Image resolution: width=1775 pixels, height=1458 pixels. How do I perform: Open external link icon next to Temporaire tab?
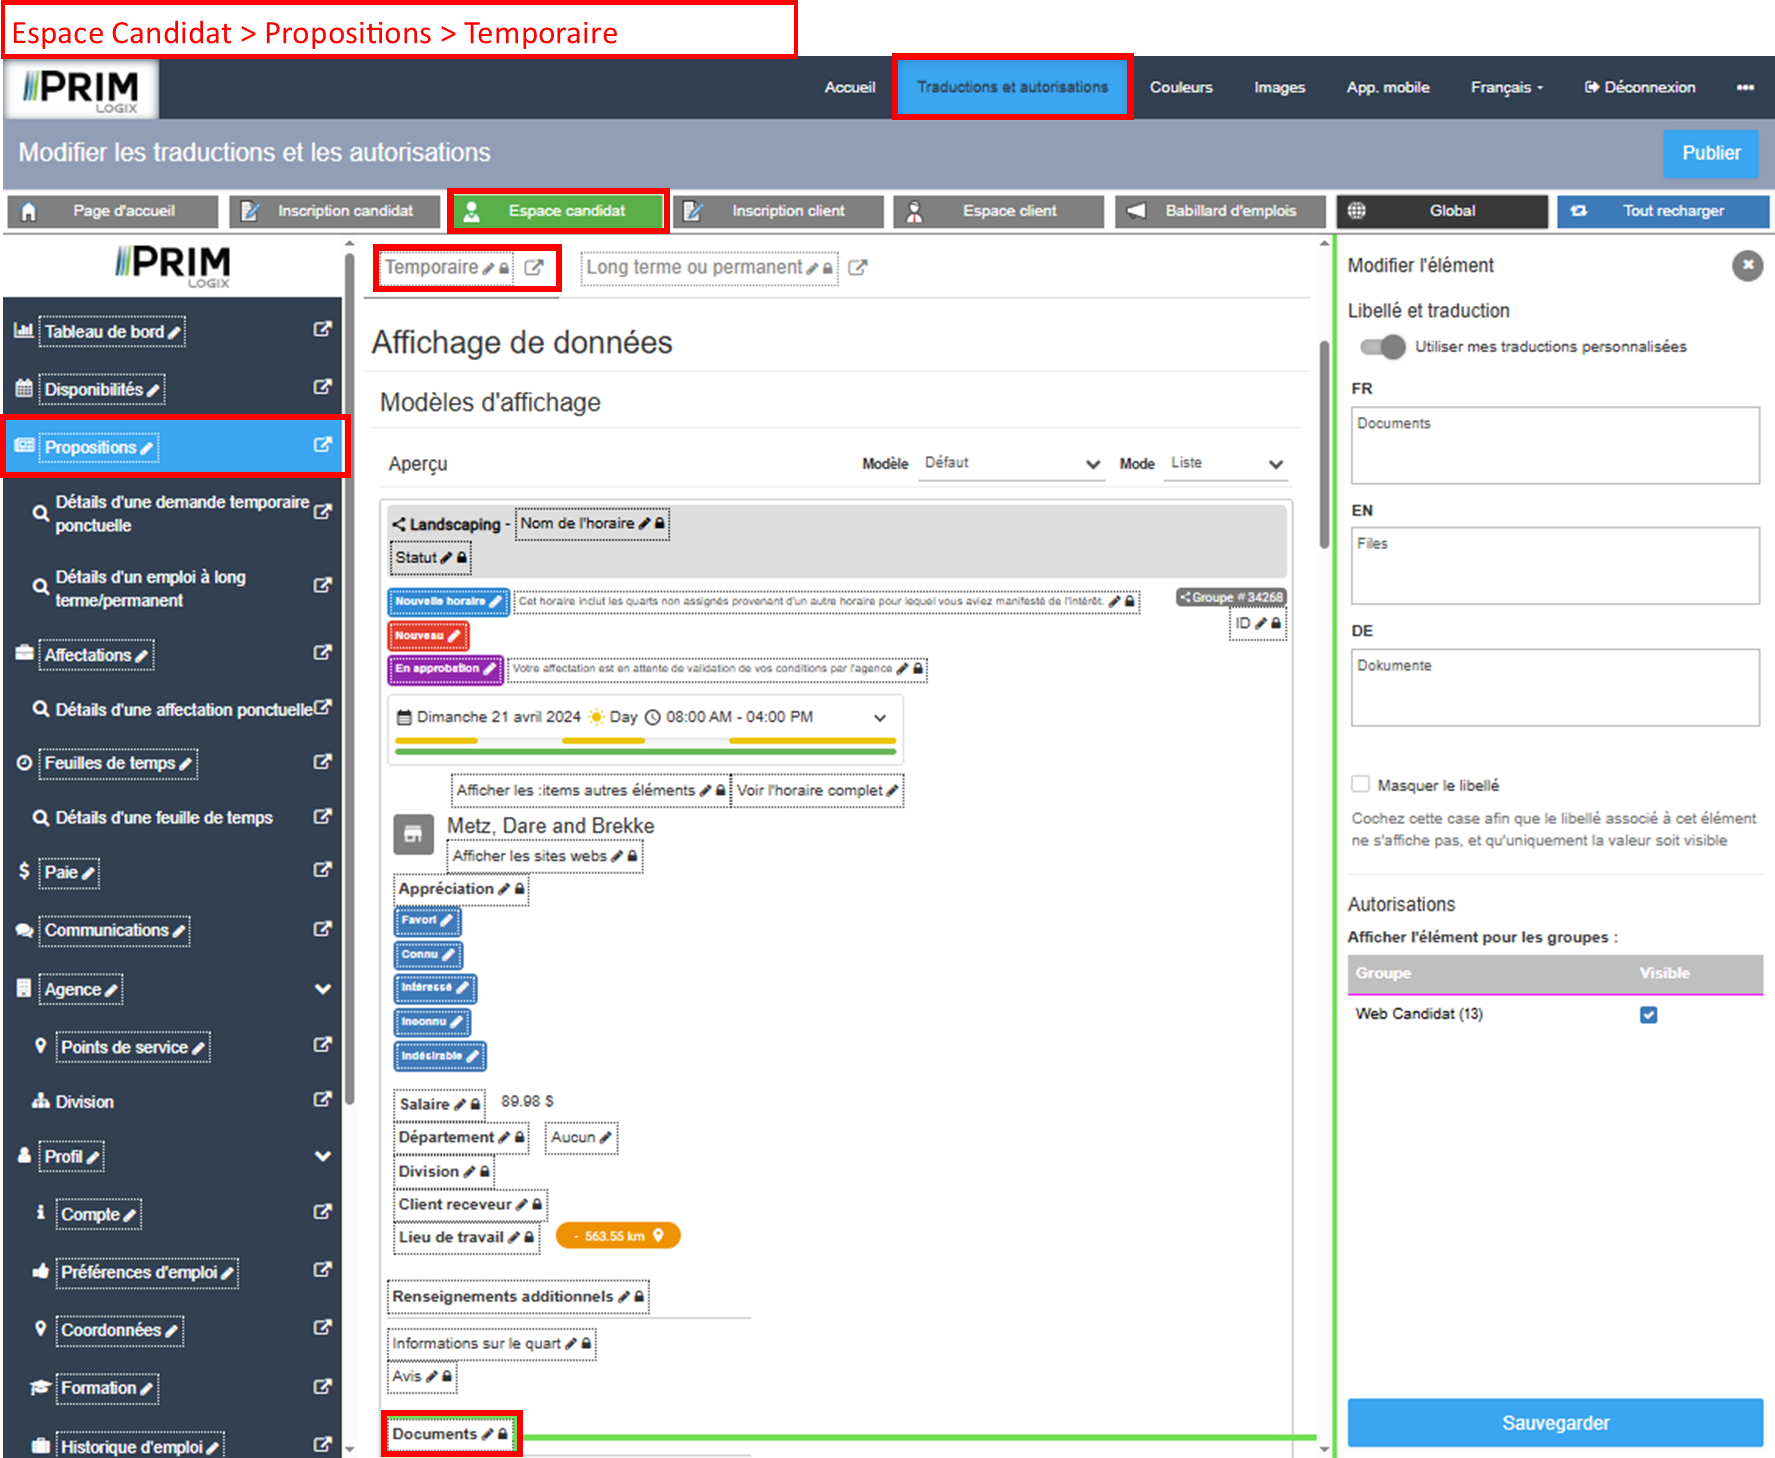pyautogui.click(x=534, y=268)
